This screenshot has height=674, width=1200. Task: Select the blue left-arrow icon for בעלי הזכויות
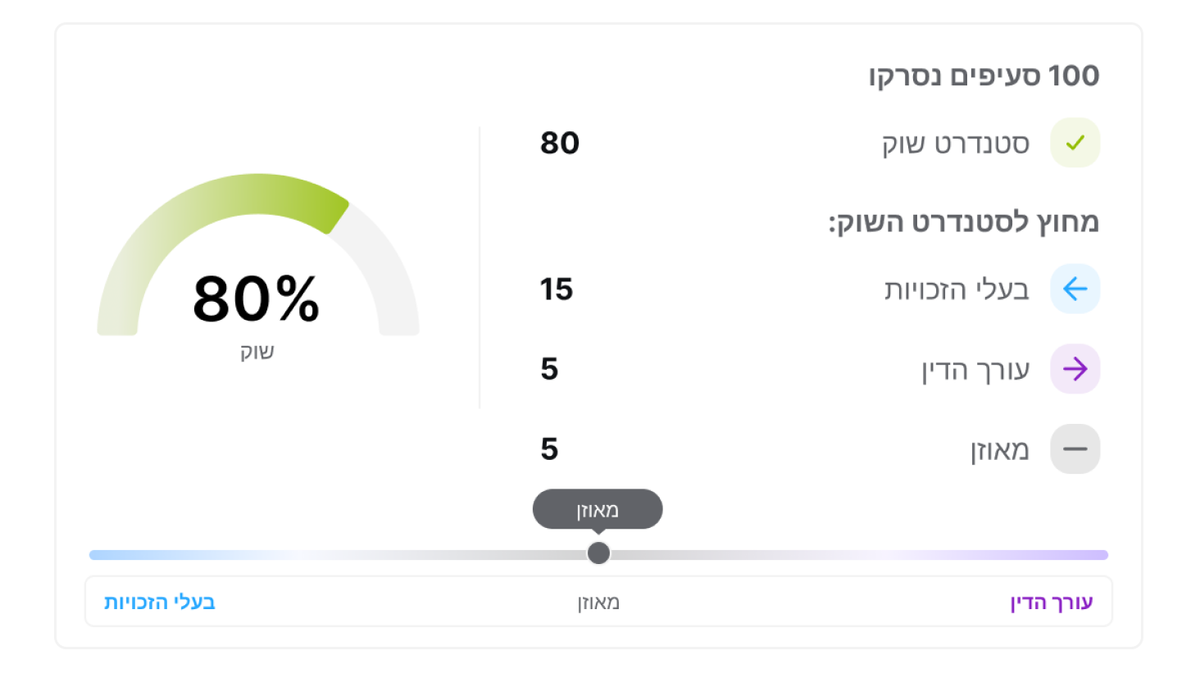(1074, 289)
